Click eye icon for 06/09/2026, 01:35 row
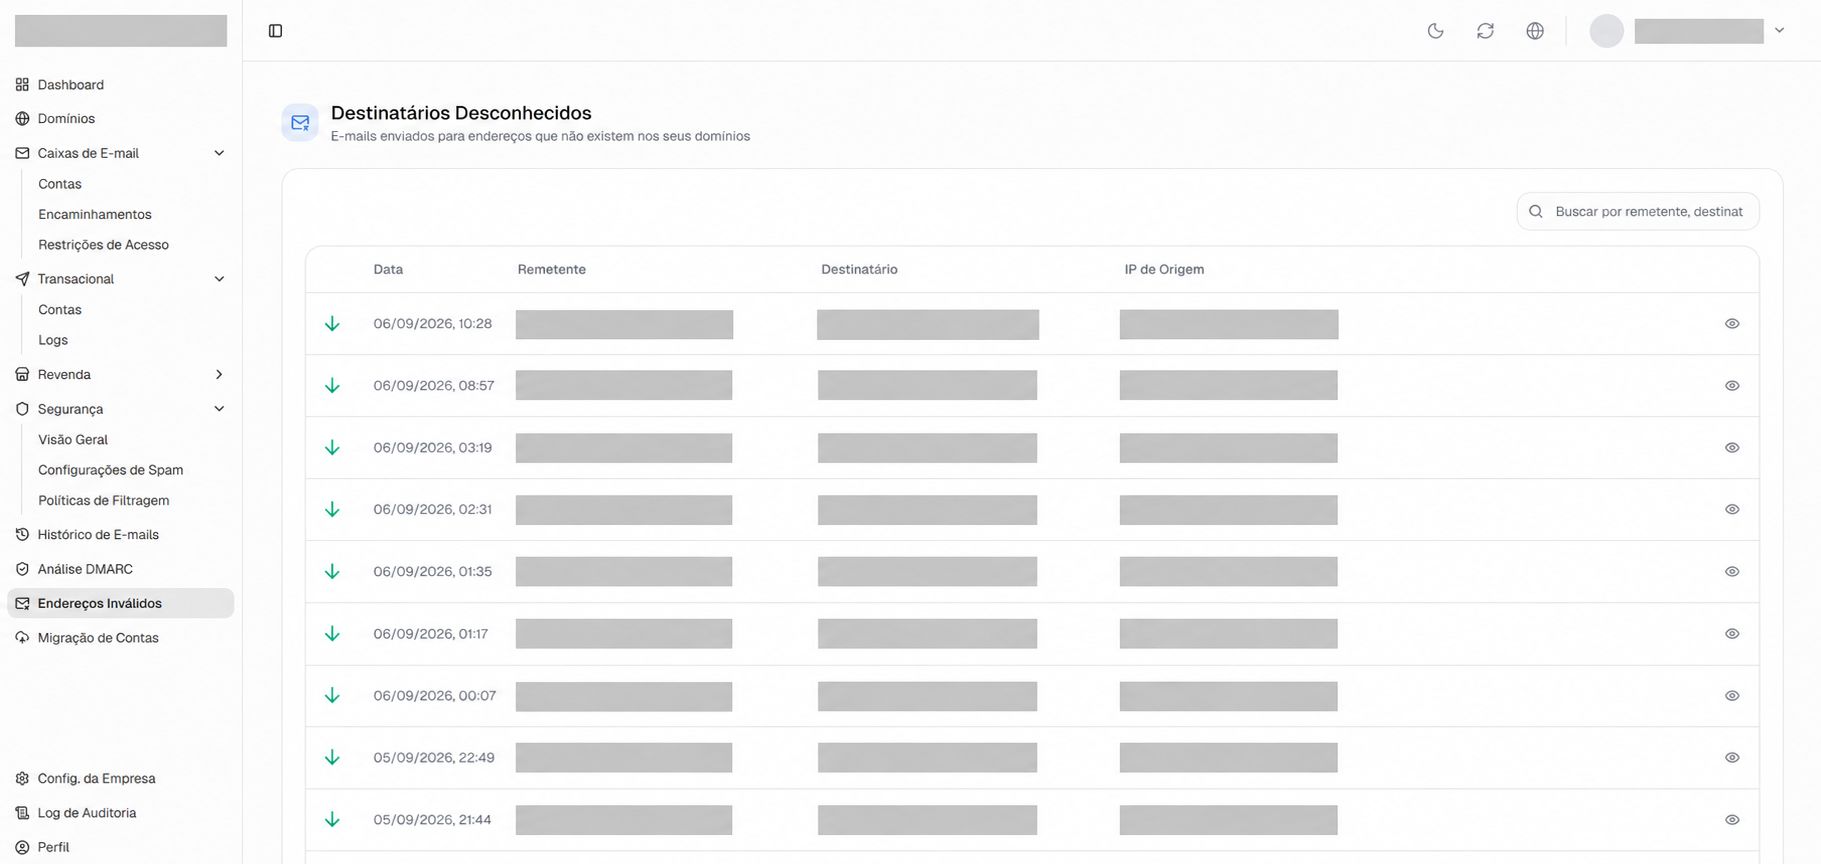Image resolution: width=1821 pixels, height=864 pixels. tap(1732, 572)
